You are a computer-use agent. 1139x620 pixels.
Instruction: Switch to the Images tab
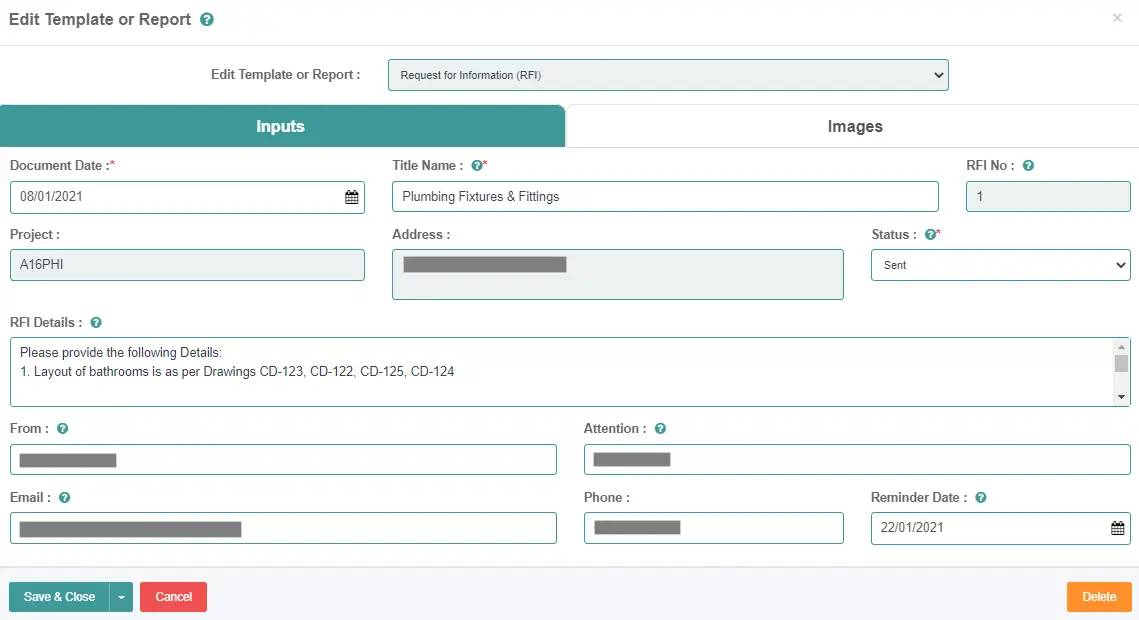tap(854, 127)
